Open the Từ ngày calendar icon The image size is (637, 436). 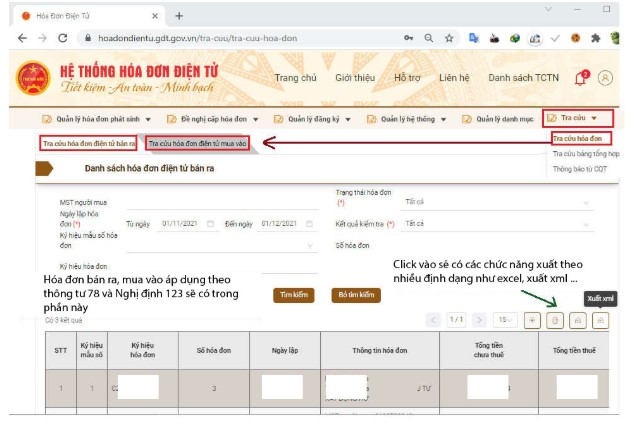point(210,223)
